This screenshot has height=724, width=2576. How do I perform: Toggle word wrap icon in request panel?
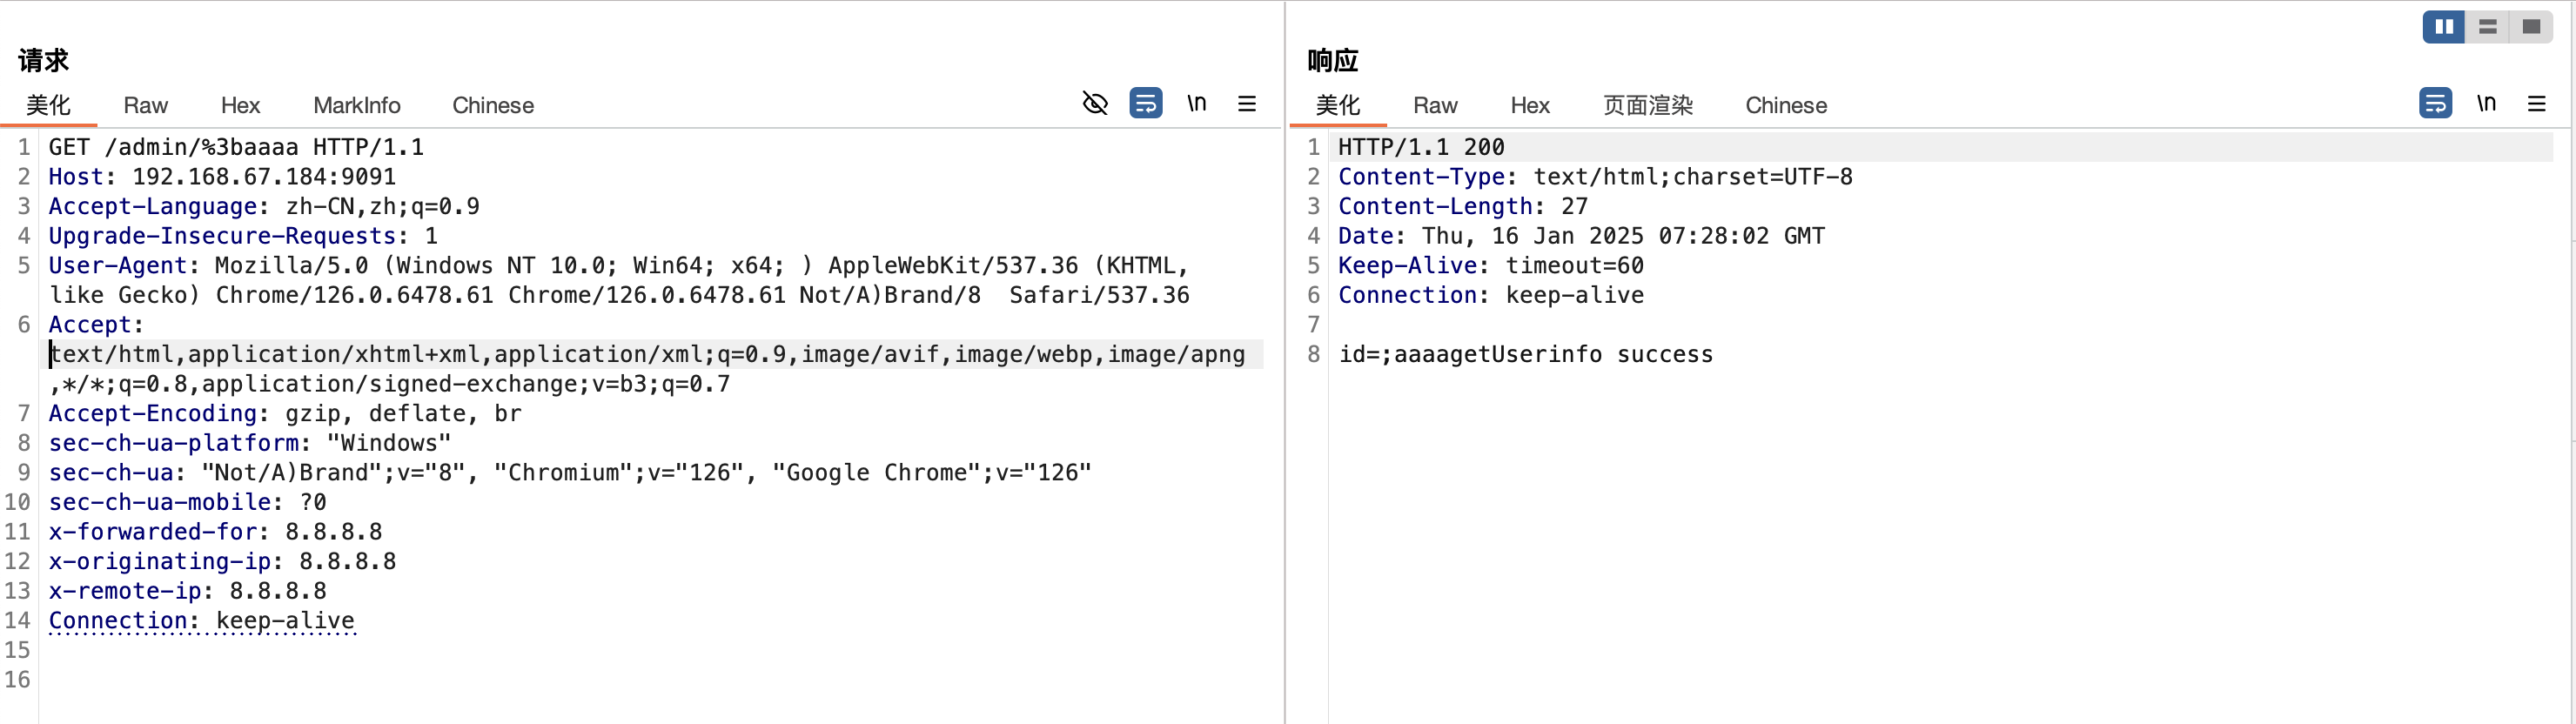pos(1145,103)
